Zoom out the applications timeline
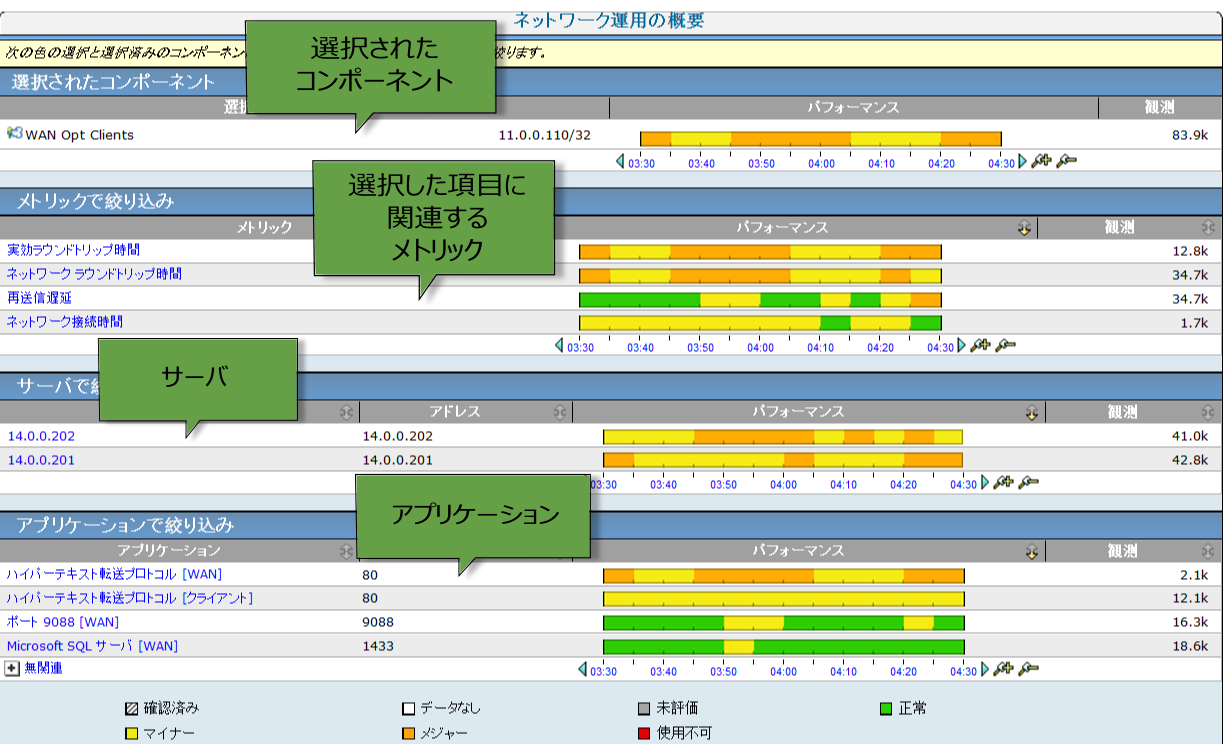The width and height of the screenshot is (1224, 744). click(1029, 669)
